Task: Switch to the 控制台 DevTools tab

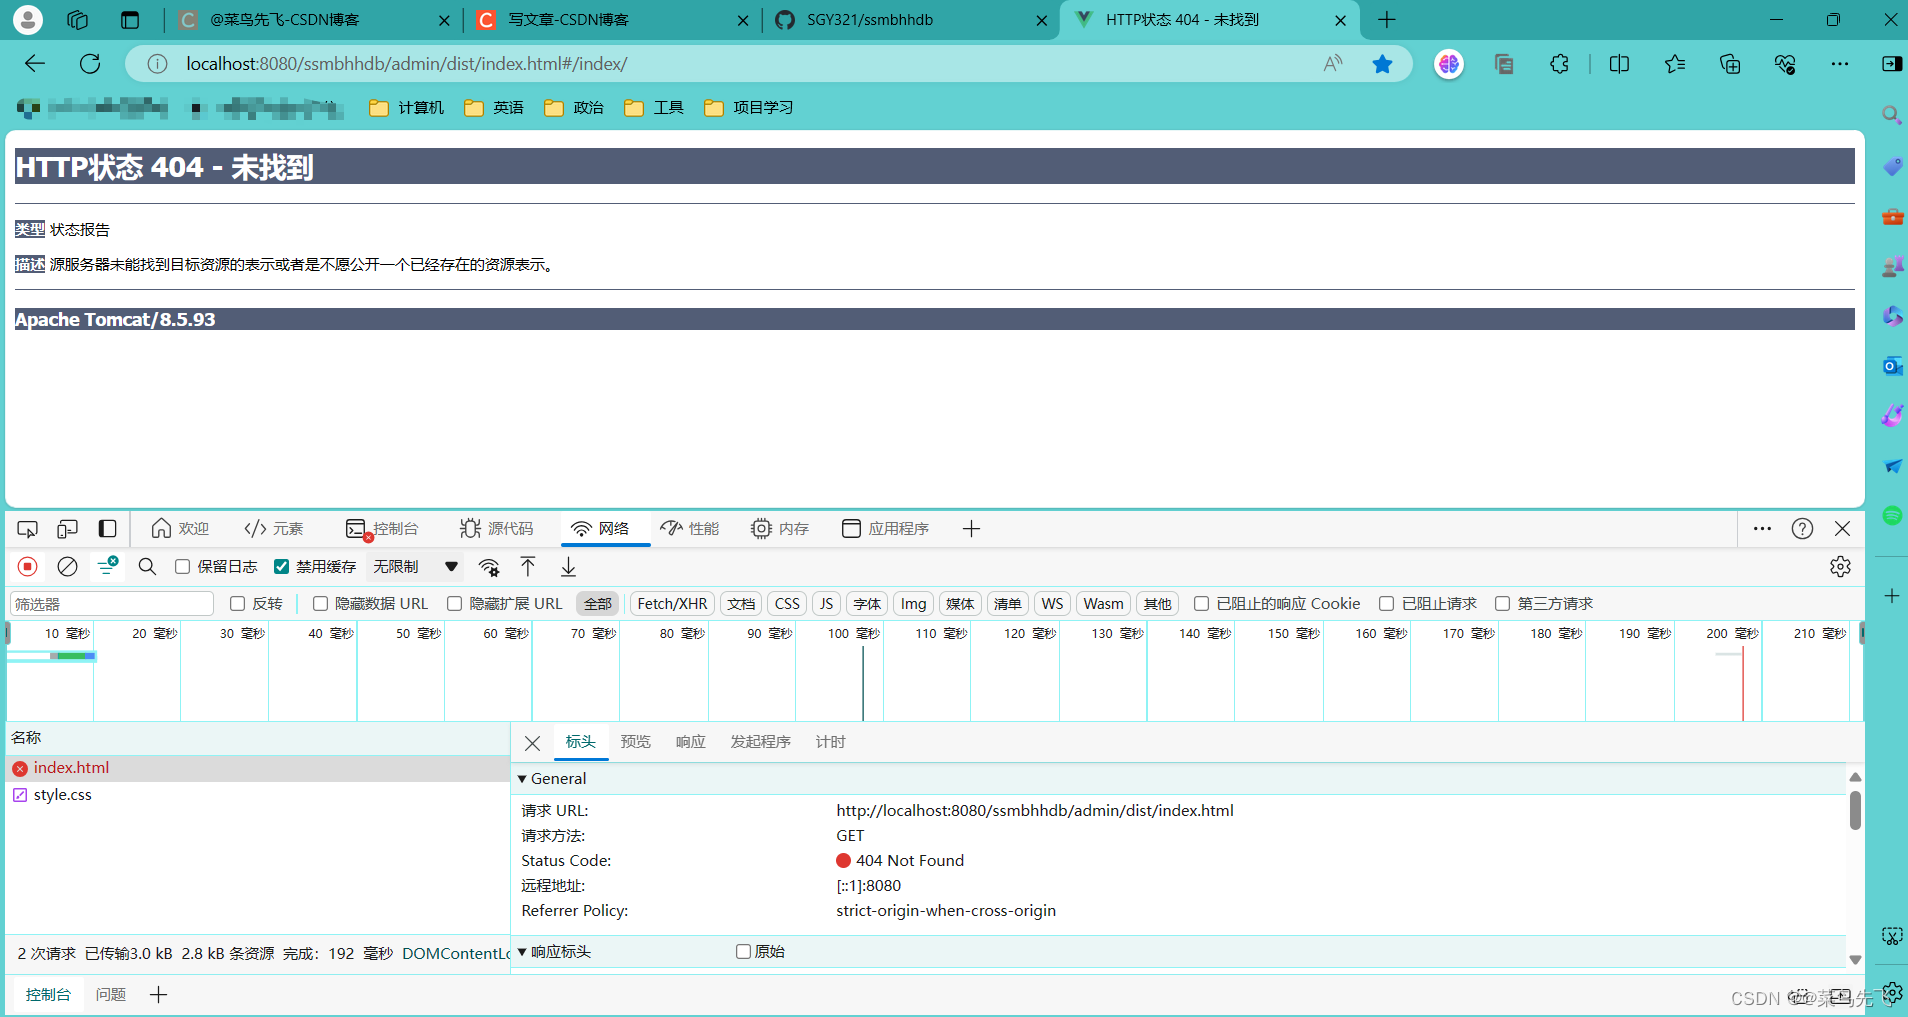Action: coord(383,529)
